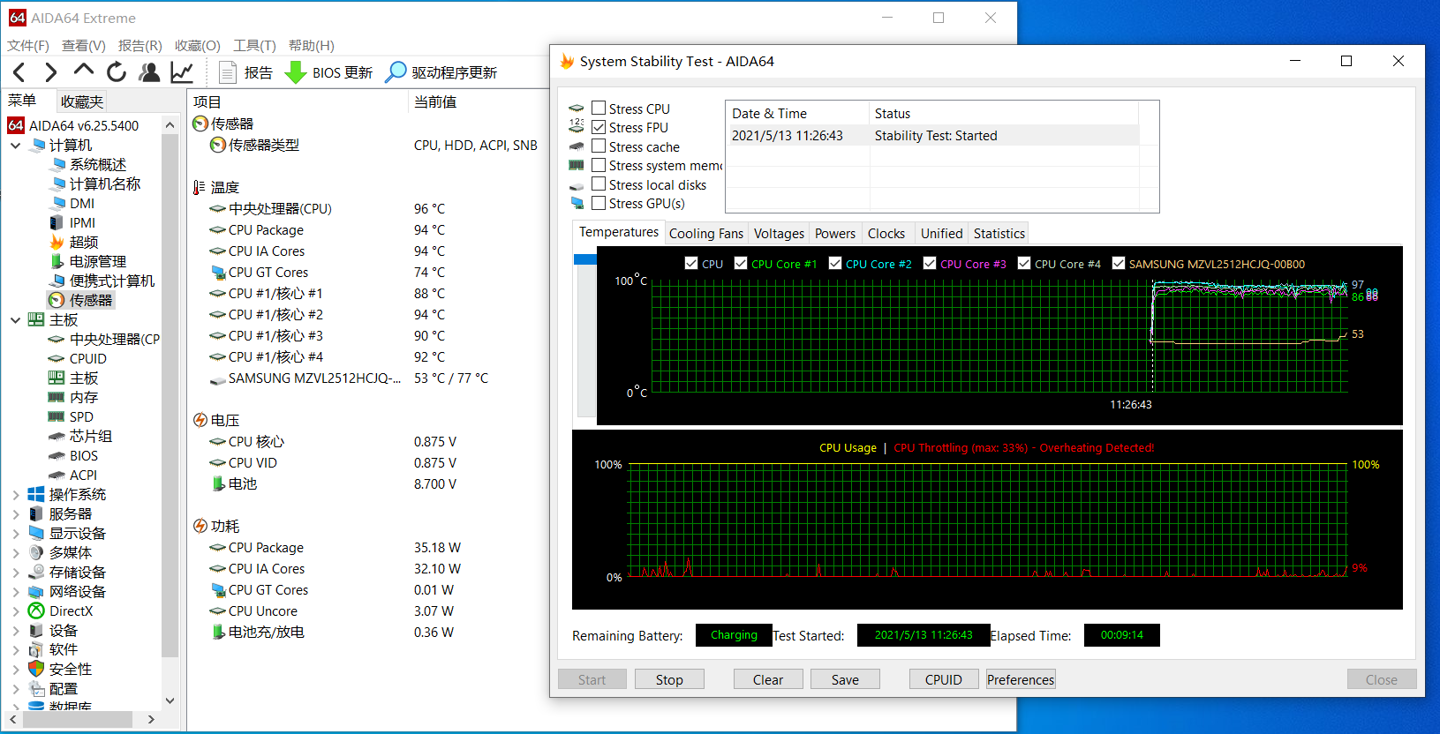Click the Preferences button
Screen dimensions: 1440x734
point(1021,680)
